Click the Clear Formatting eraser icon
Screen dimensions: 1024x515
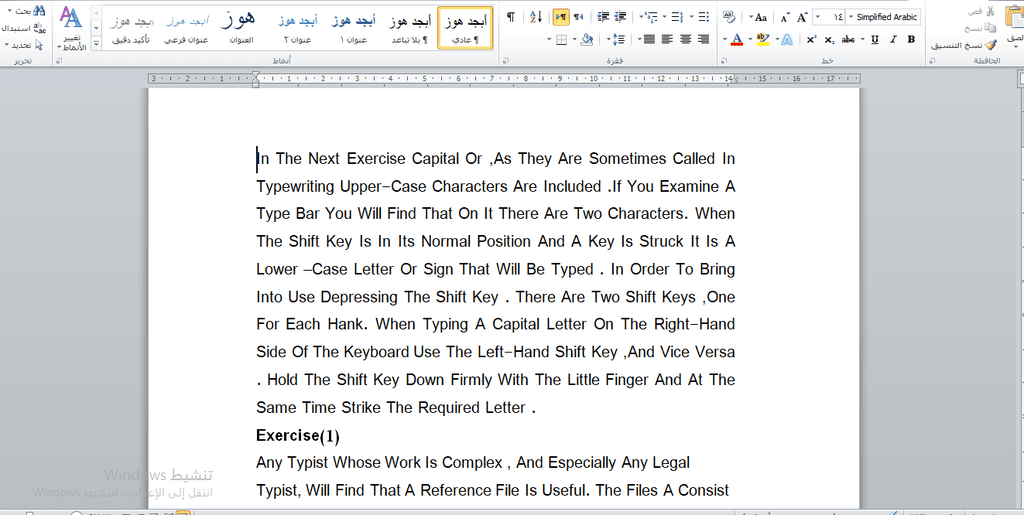729,17
